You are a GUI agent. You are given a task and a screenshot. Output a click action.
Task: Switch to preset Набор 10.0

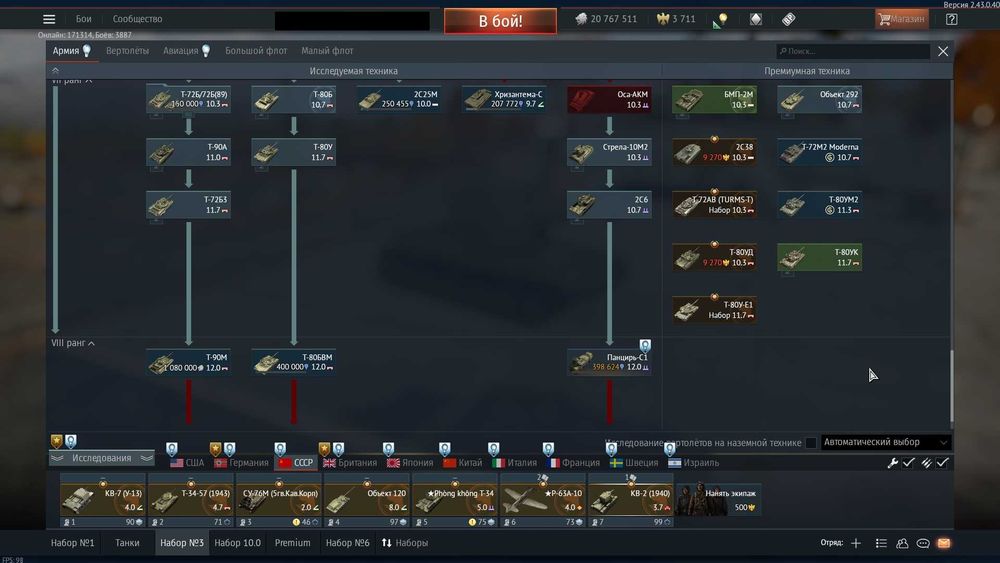pyautogui.click(x=237, y=543)
